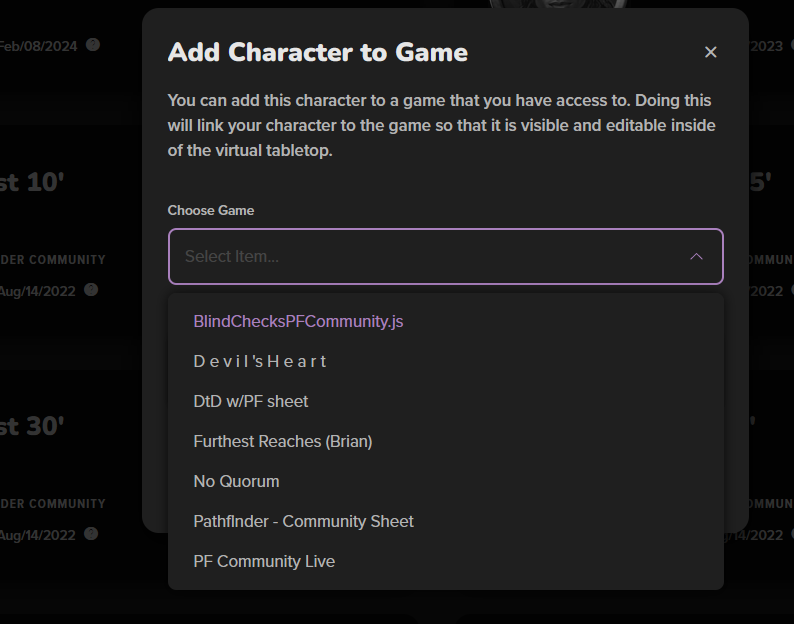Screen dimensions: 794x624
Task: Click the 'Choose Game' field label
Action: [x=211, y=211]
